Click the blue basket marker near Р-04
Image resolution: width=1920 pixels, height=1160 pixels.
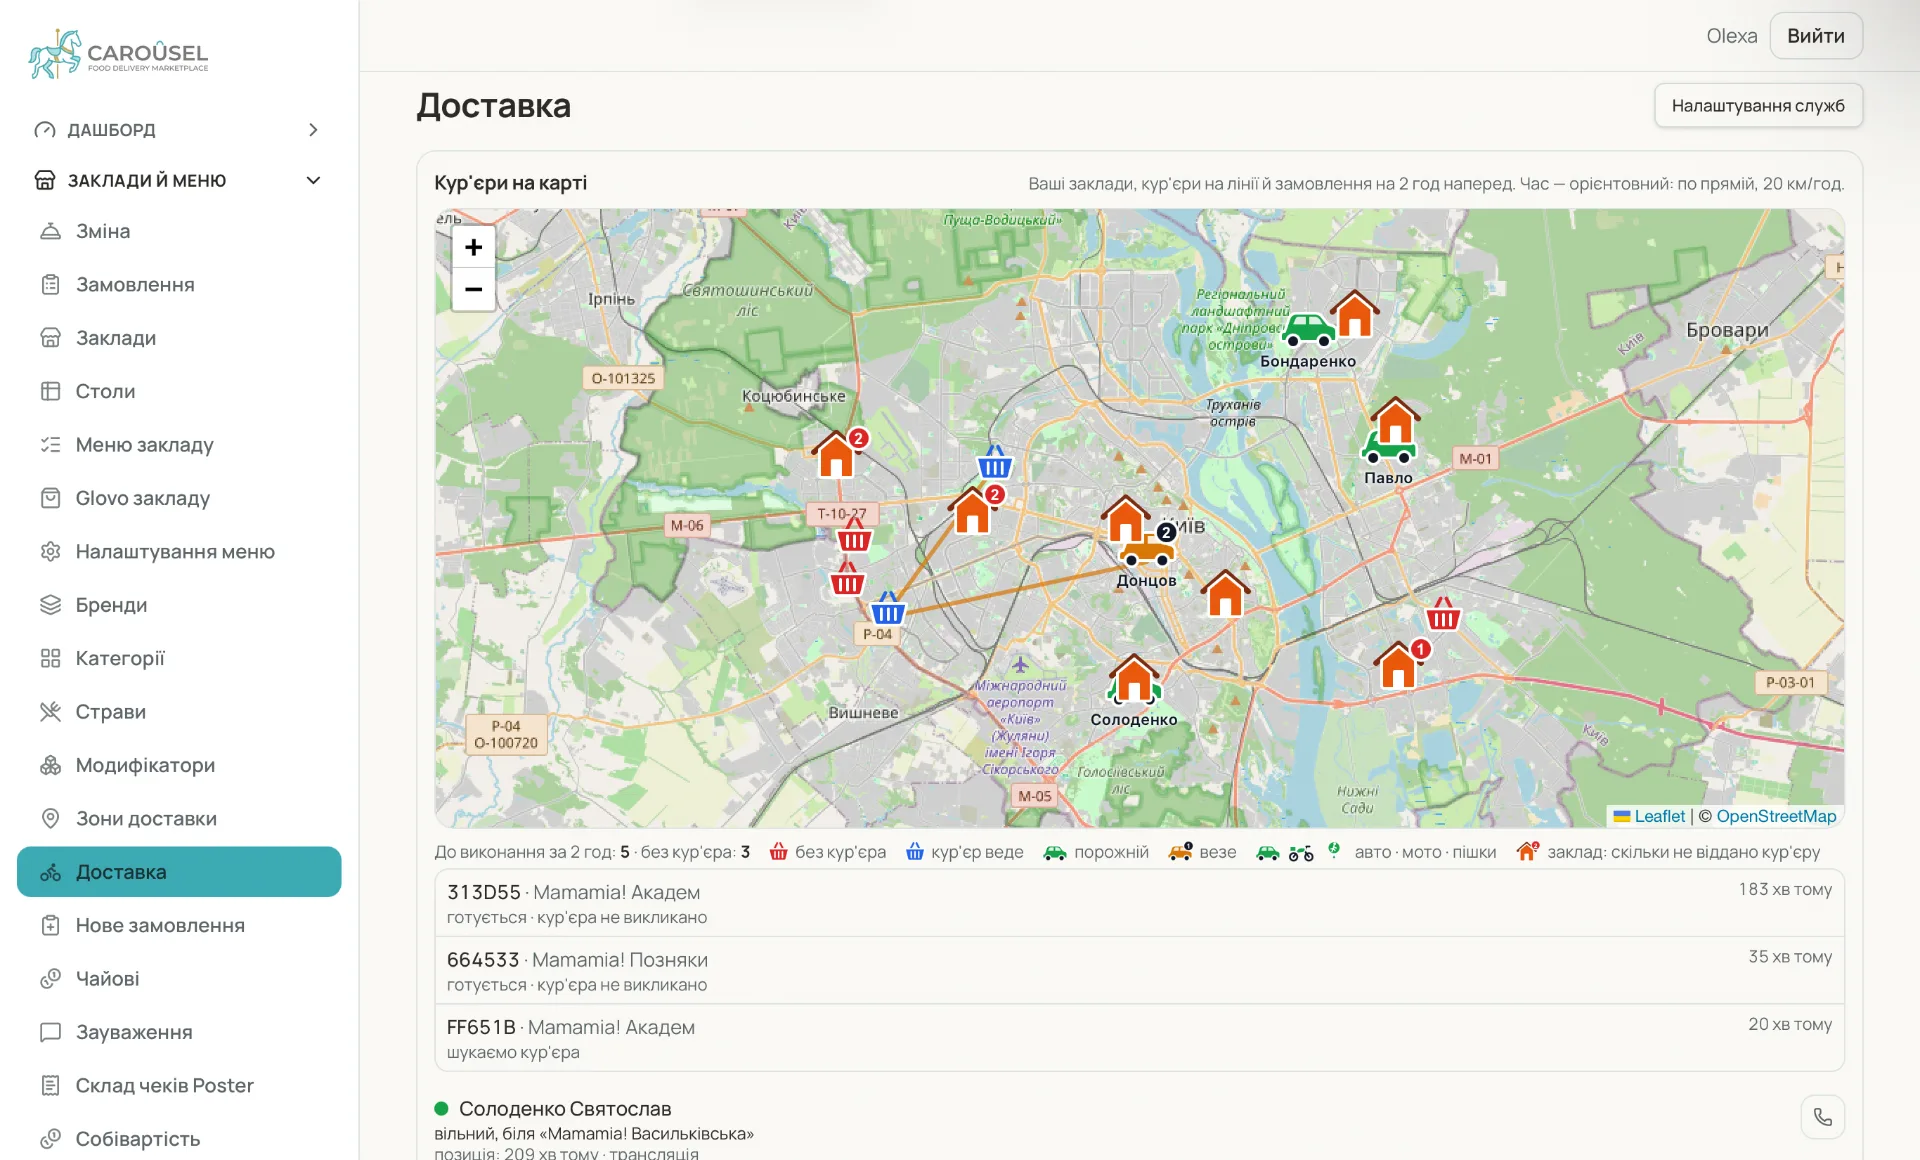[x=887, y=609]
